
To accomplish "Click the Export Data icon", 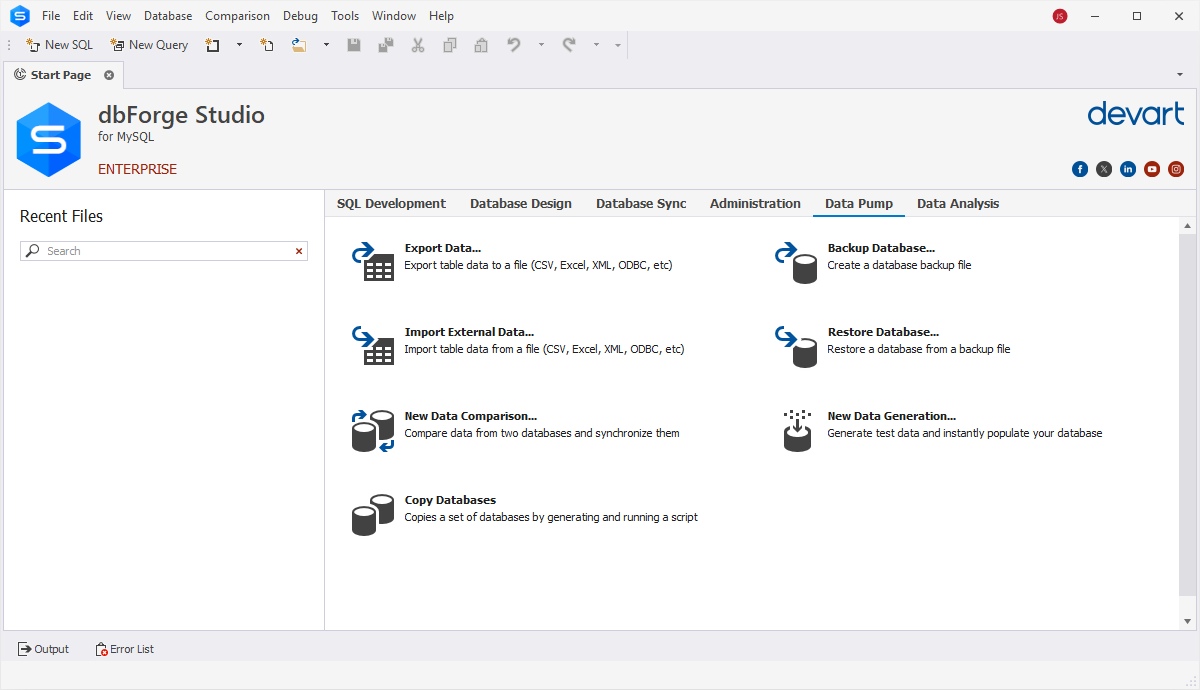I will (x=373, y=260).
